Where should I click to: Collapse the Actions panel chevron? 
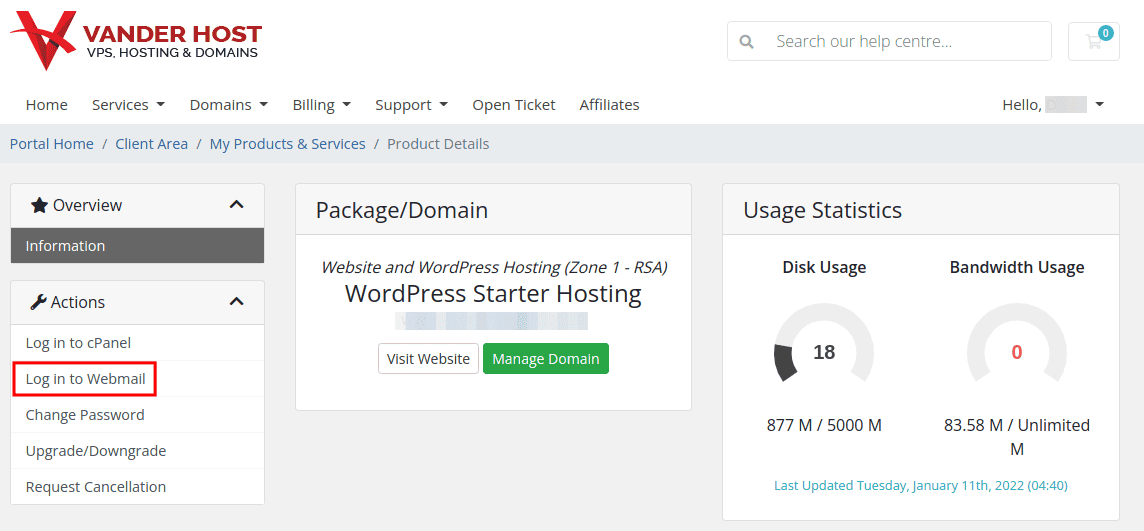tap(236, 301)
